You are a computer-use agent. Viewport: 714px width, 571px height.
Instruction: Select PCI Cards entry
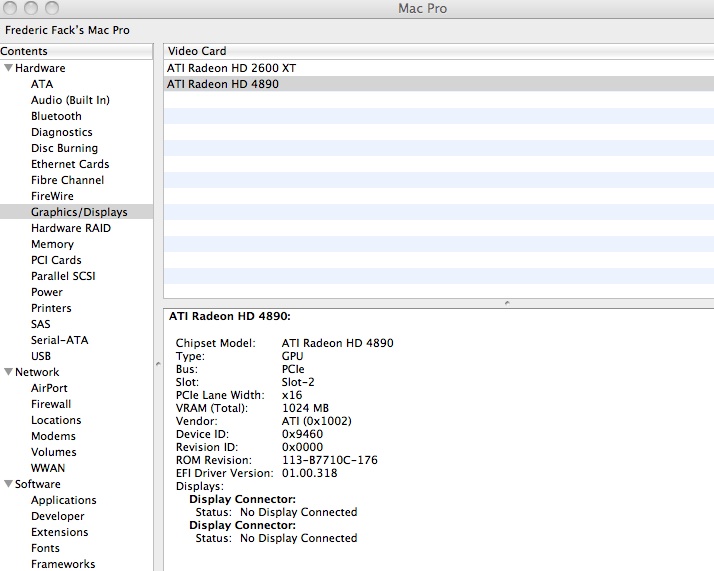(x=56, y=260)
